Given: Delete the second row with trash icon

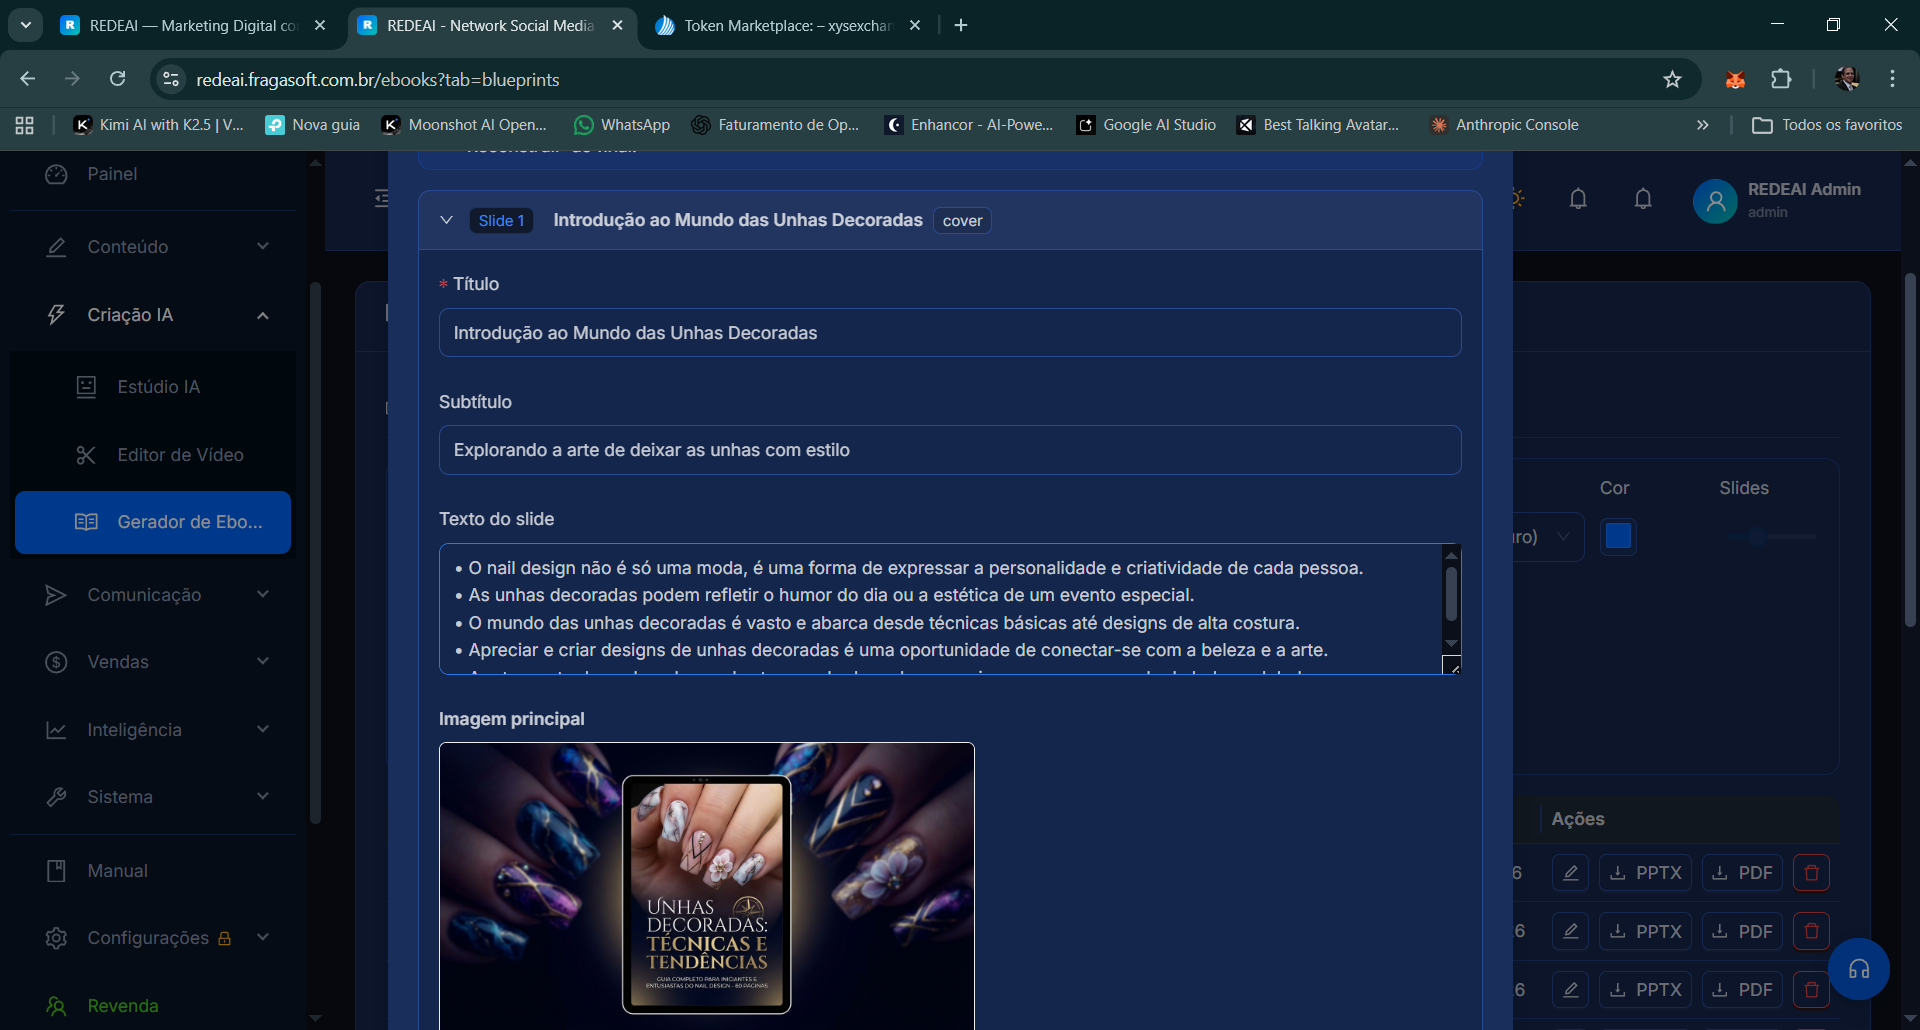Looking at the screenshot, I should (x=1811, y=931).
